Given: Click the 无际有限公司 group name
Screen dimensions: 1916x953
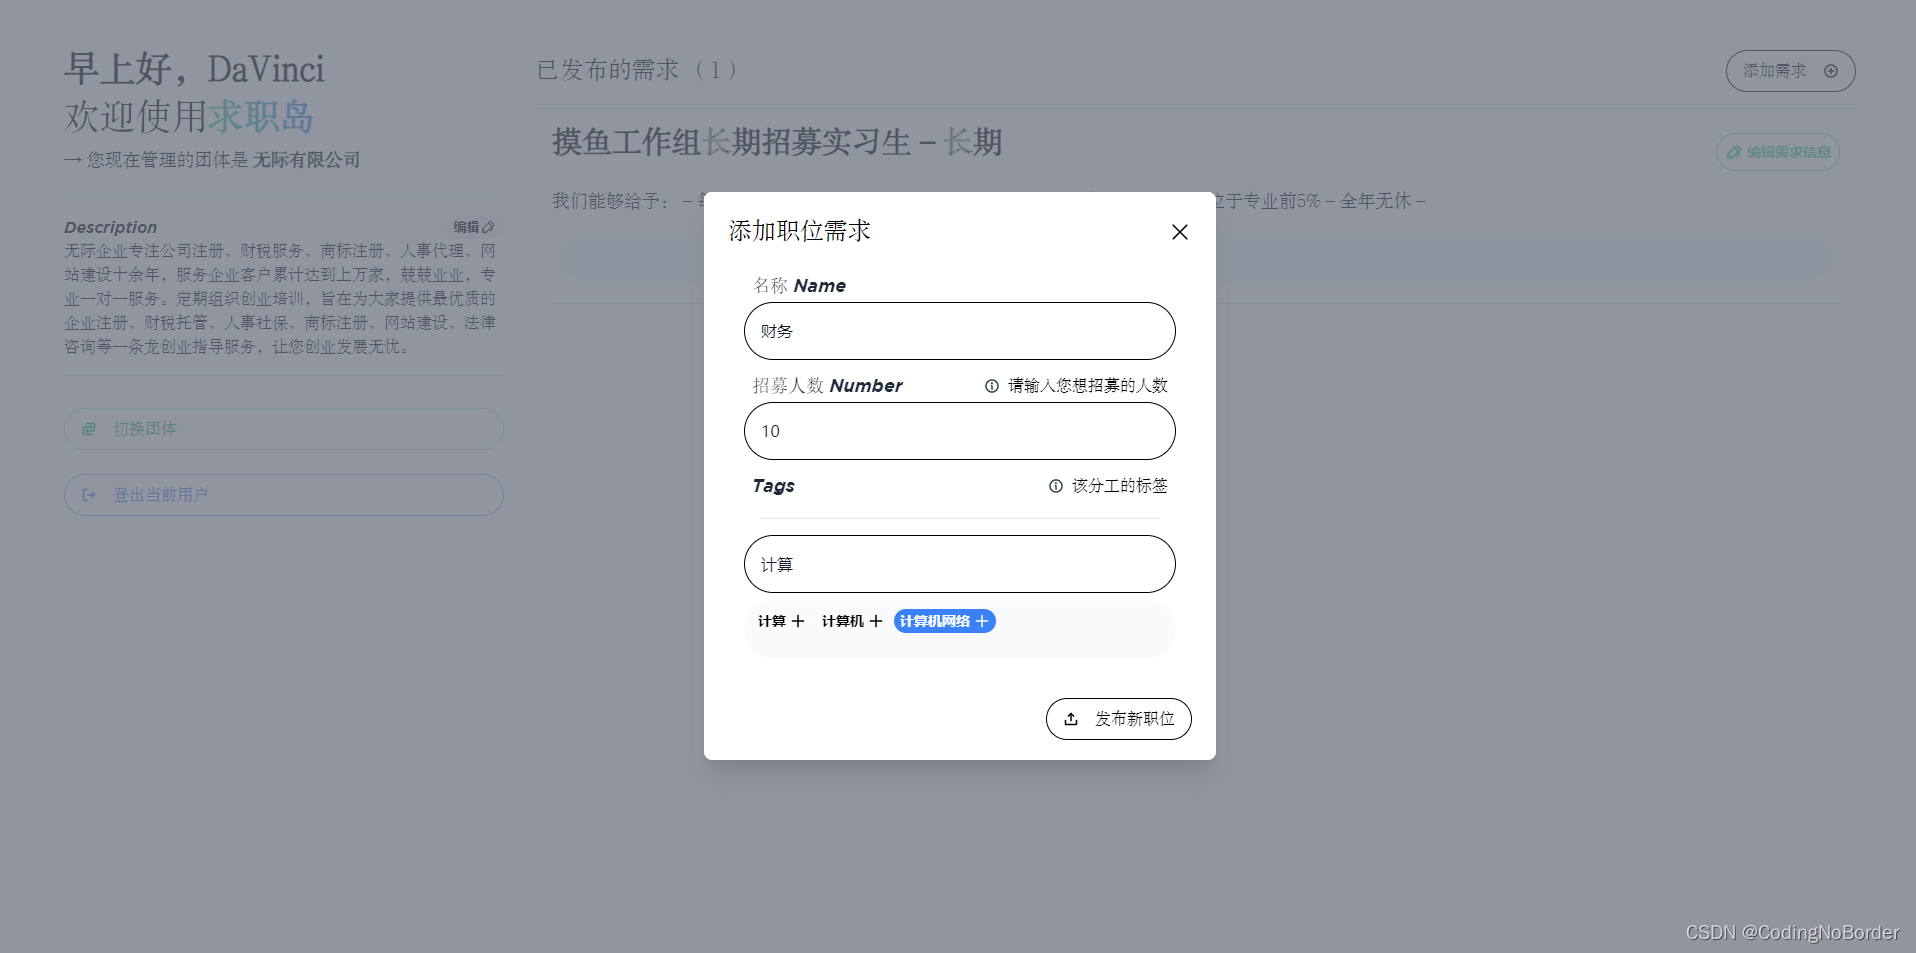Looking at the screenshot, I should click(306, 160).
